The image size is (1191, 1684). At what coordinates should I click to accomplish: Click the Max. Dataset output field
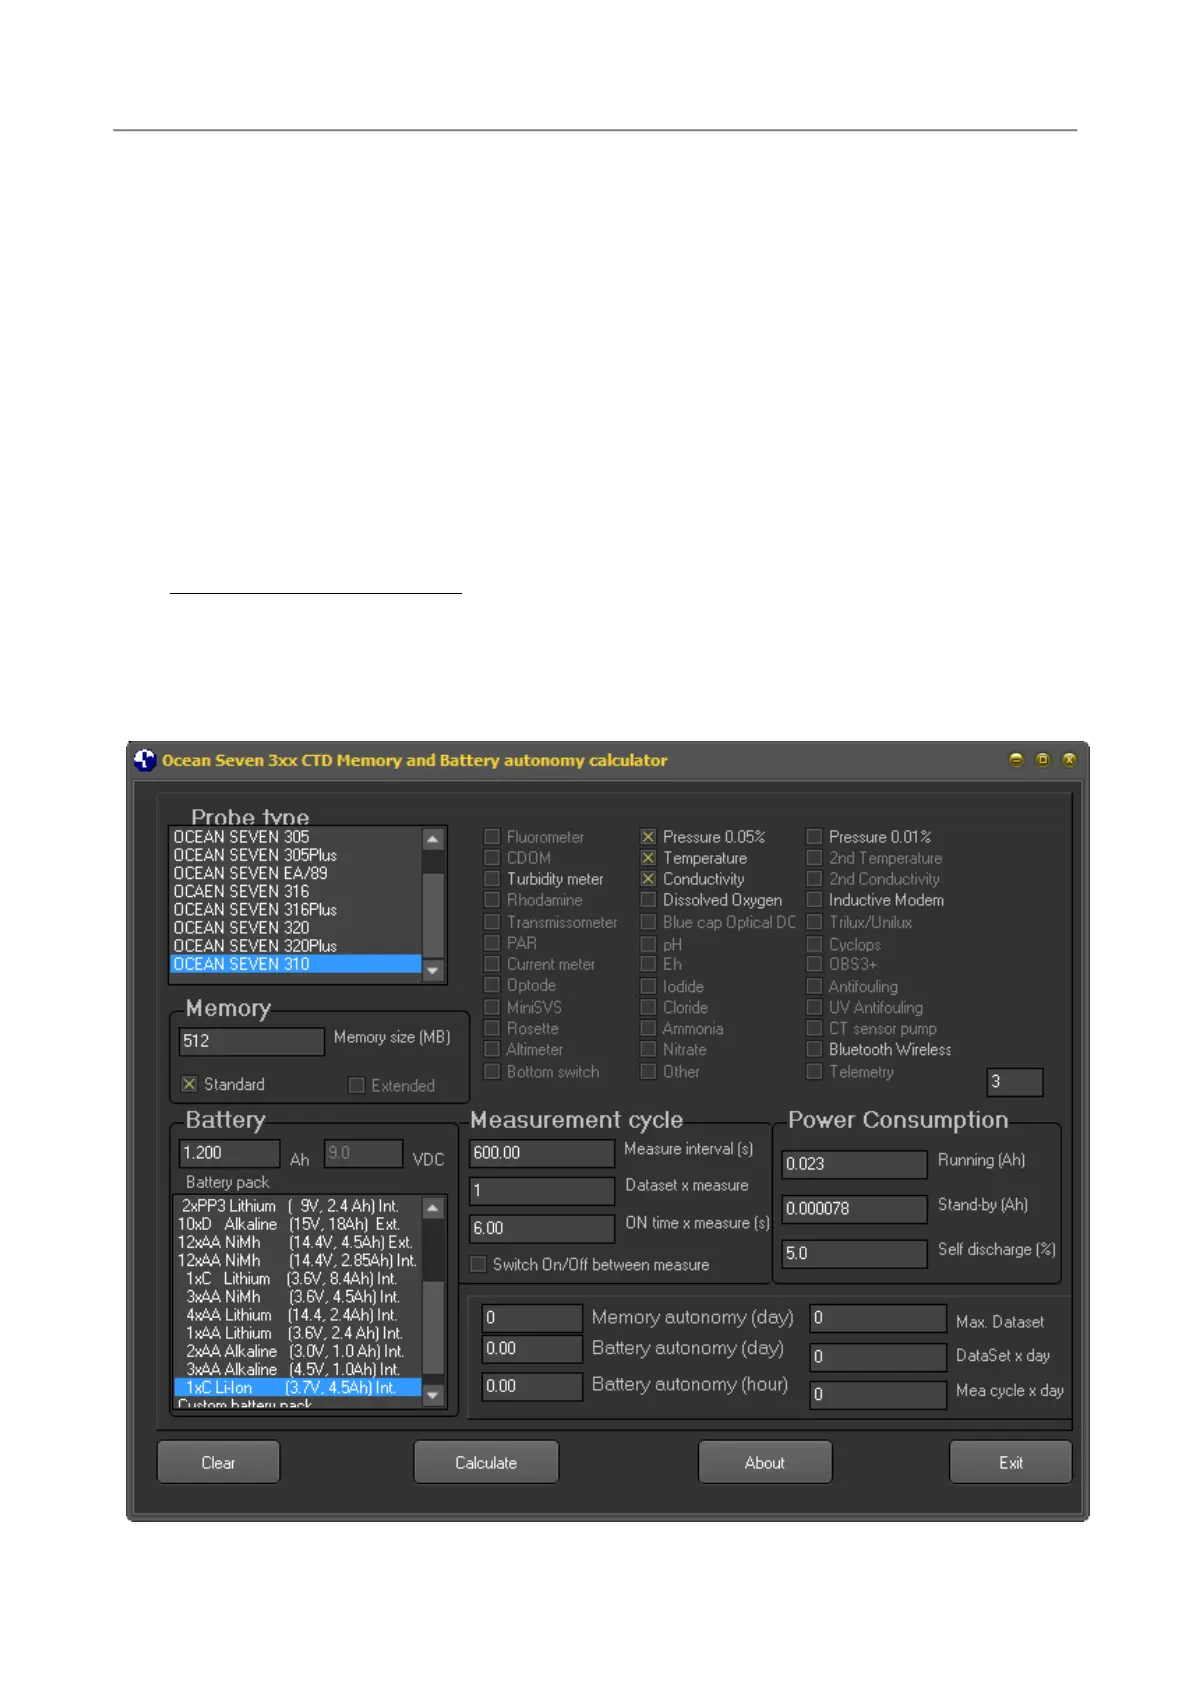(878, 1319)
